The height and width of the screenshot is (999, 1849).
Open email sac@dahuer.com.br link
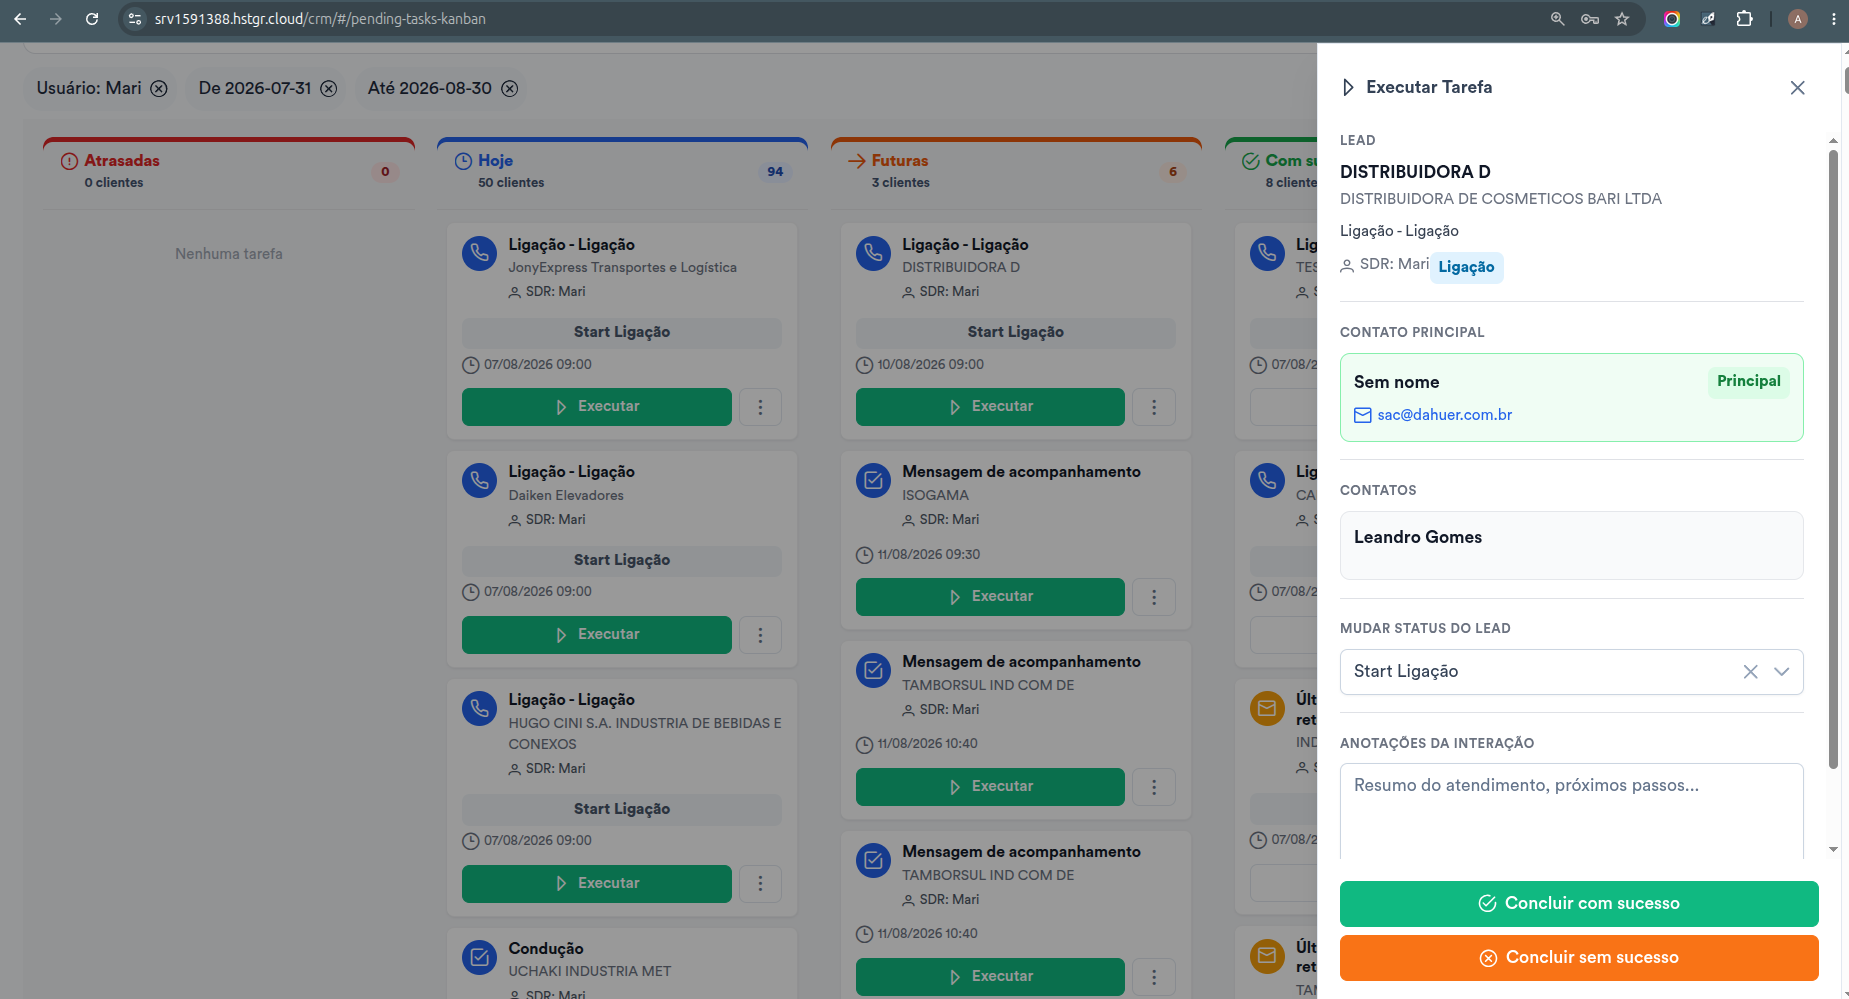click(x=1444, y=415)
